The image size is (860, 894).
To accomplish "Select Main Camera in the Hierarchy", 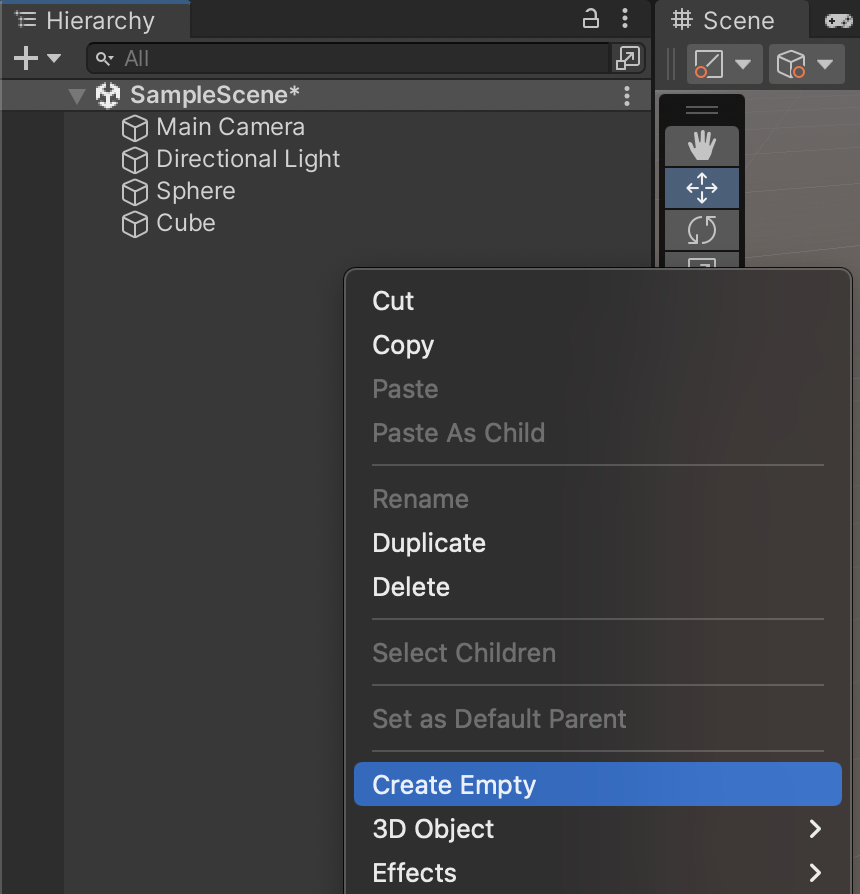I will [x=230, y=127].
